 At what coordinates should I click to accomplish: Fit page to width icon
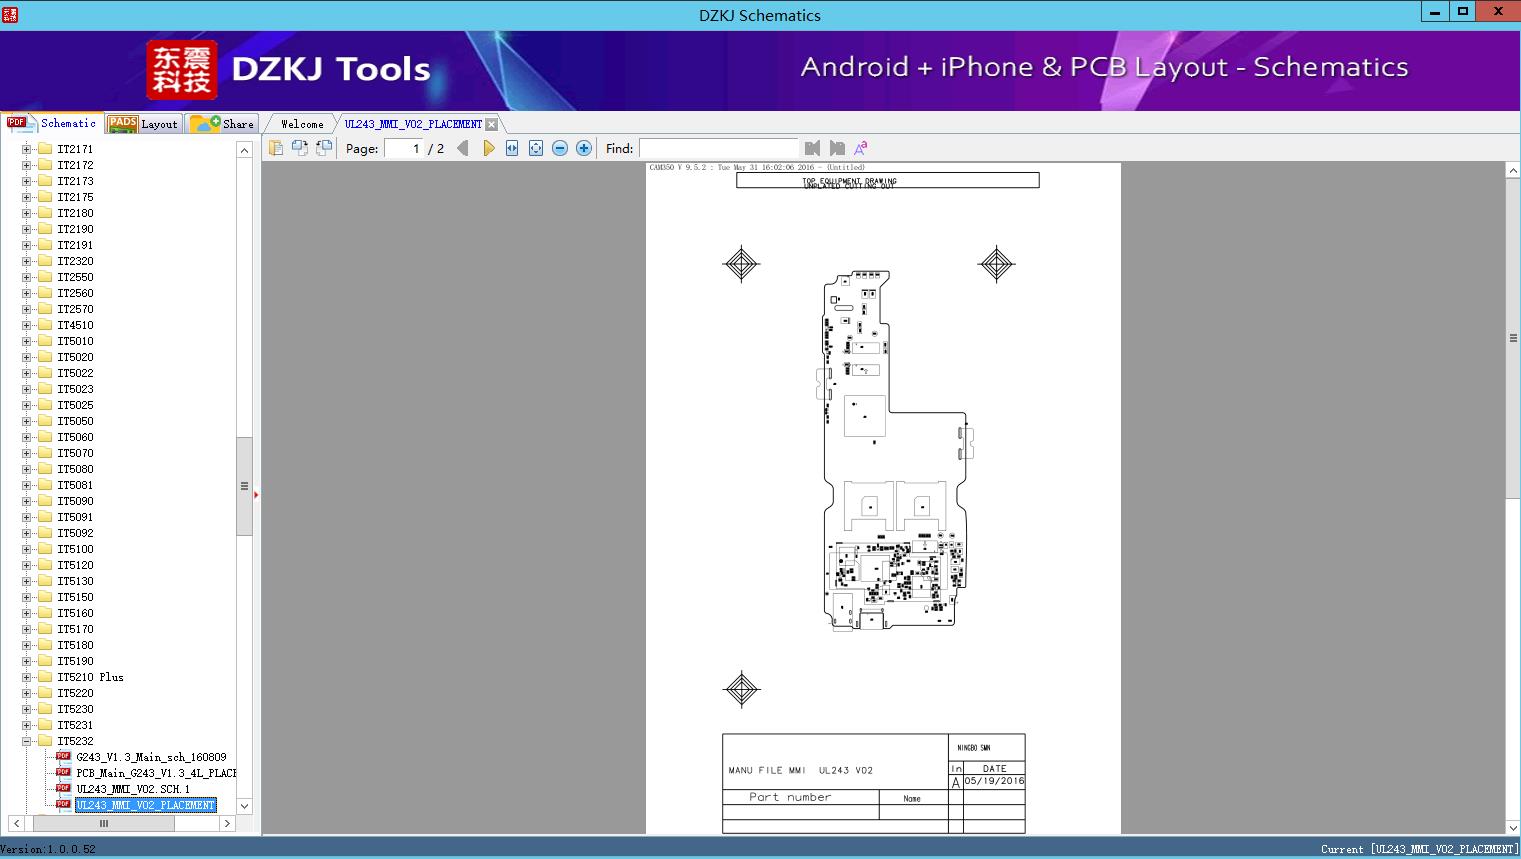(x=512, y=148)
